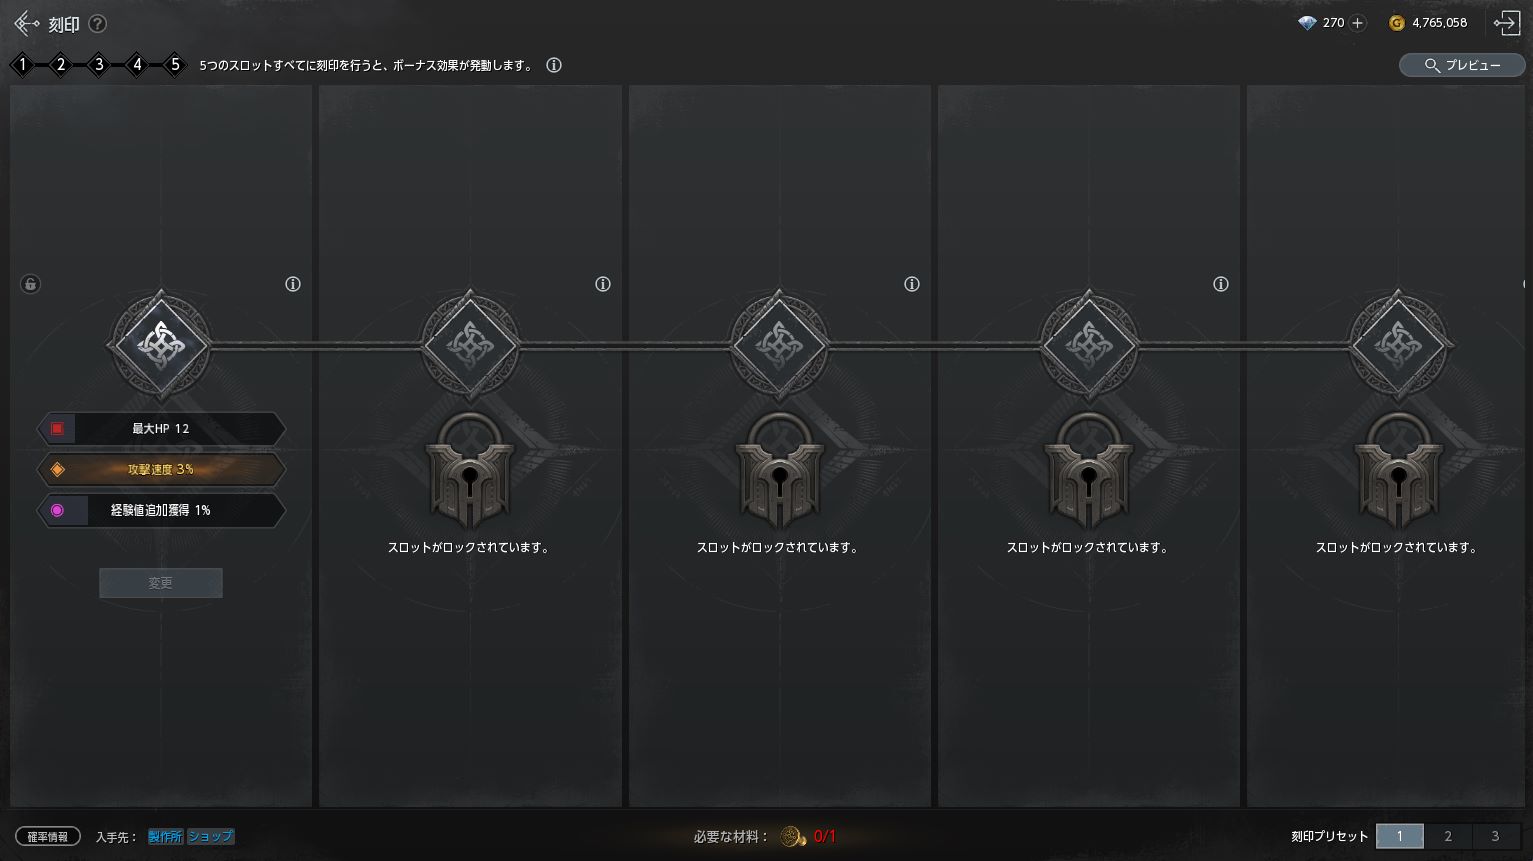The height and width of the screenshot is (861, 1533).
Task: Open info icon beside bonus effect text
Action: 554,65
